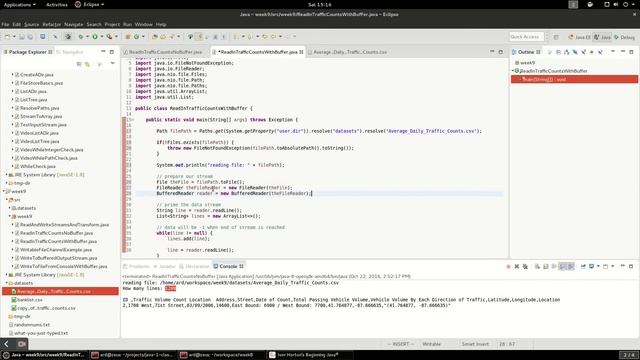The image size is (640, 360).
Task: Click the green Run button in the toolbar
Action: point(95,37)
